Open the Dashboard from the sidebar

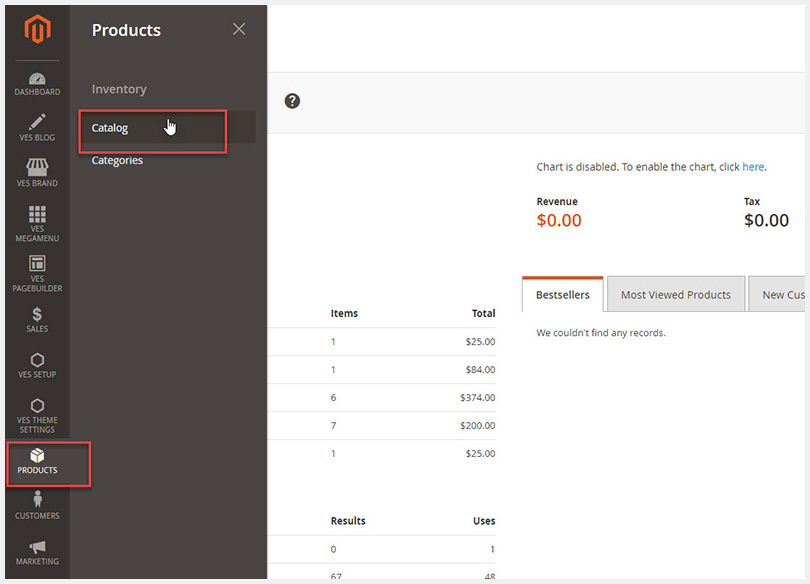[36, 84]
